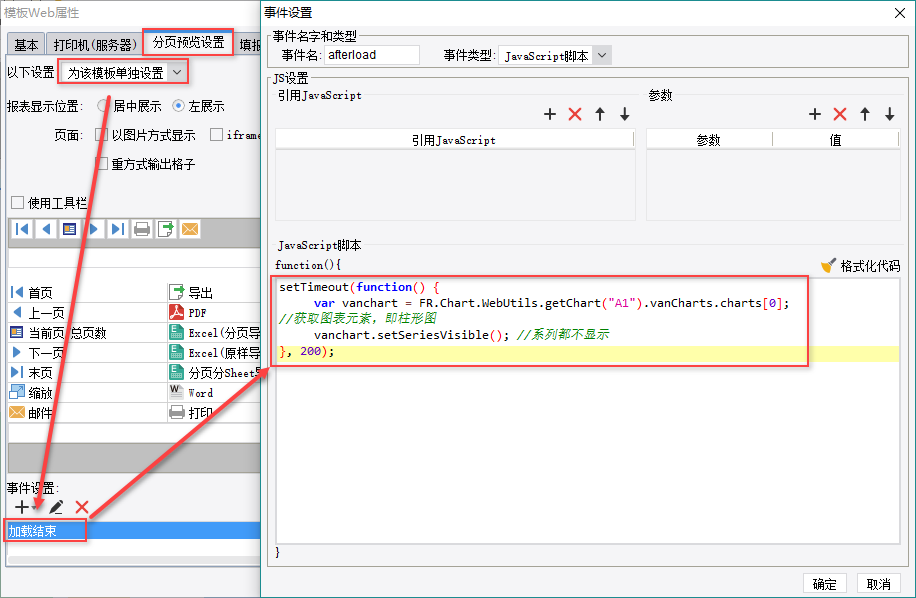
Task: Click 格式化代码 text button
Action: click(870, 266)
